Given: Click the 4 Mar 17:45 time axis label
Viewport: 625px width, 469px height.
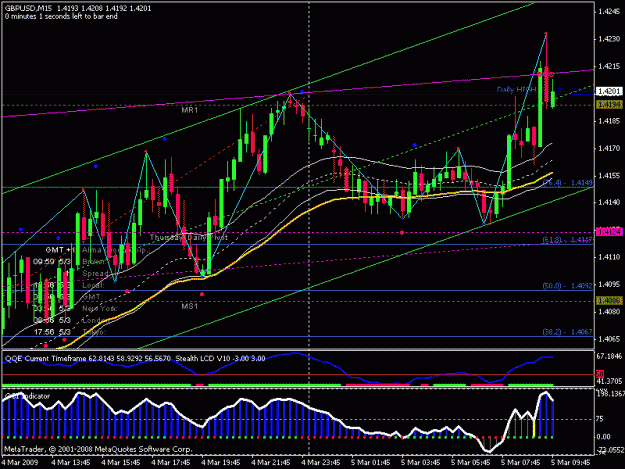Looking at the screenshot, I should 171,462.
